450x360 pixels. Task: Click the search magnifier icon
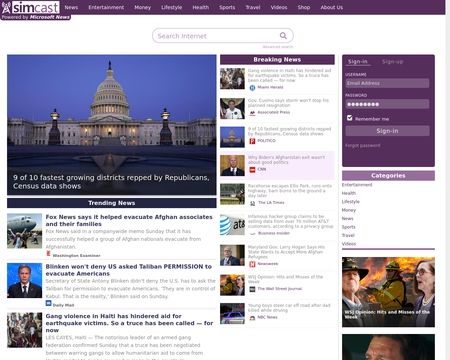coord(283,36)
